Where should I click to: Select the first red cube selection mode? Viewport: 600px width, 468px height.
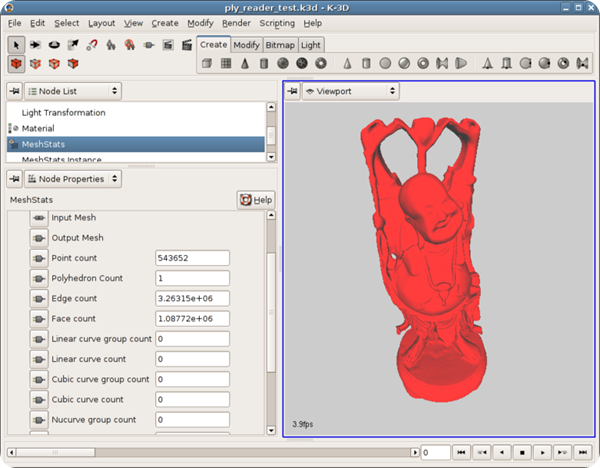(x=16, y=64)
